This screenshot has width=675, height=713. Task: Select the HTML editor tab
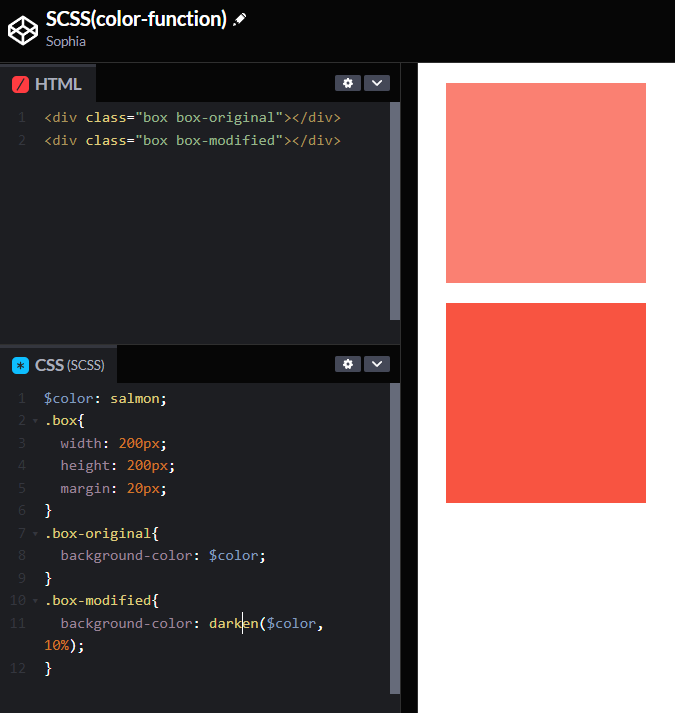48,84
